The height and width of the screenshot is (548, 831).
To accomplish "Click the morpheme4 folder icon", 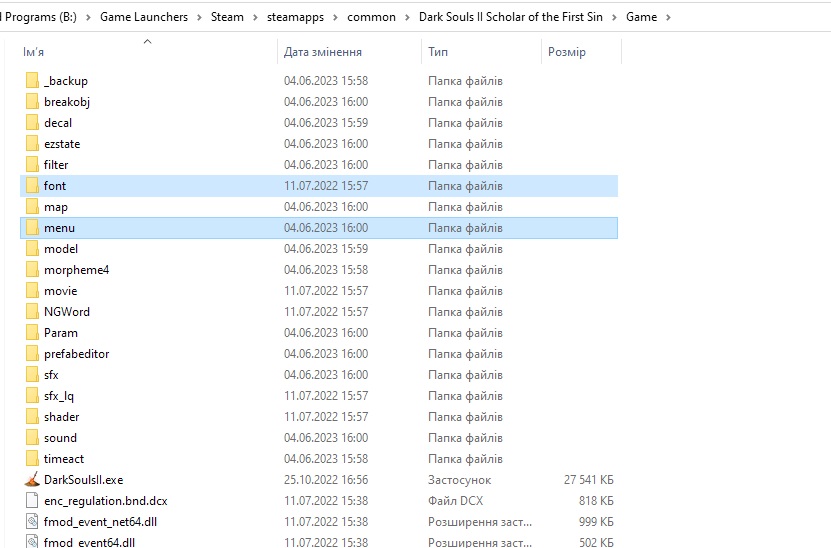I will 32,270.
